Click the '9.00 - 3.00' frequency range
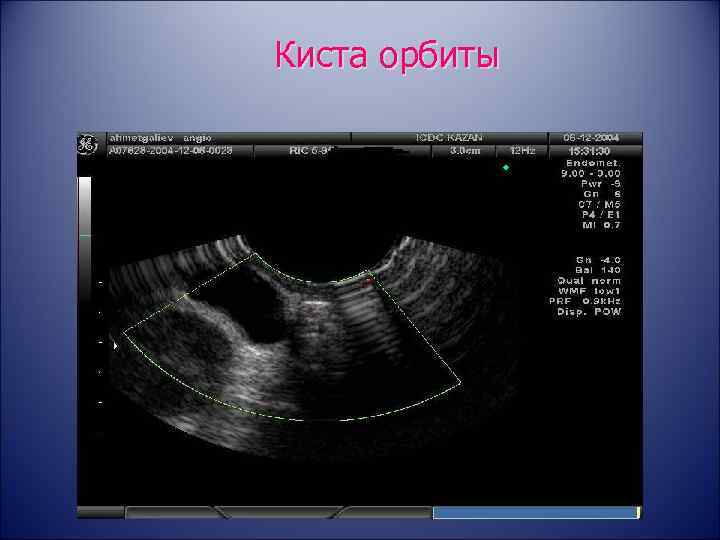720x540 pixels. point(591,174)
